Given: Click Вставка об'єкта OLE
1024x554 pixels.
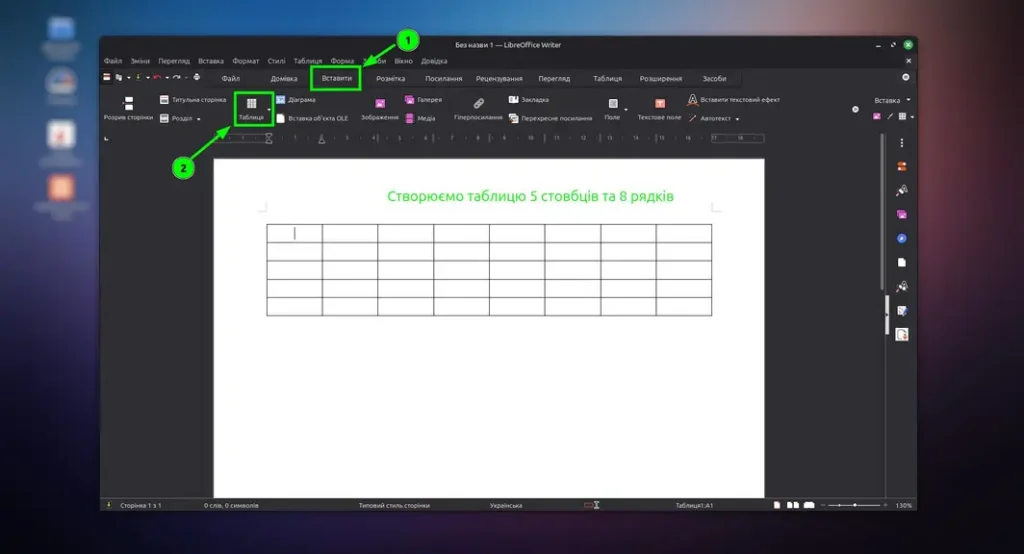Looking at the screenshot, I should coord(312,118).
